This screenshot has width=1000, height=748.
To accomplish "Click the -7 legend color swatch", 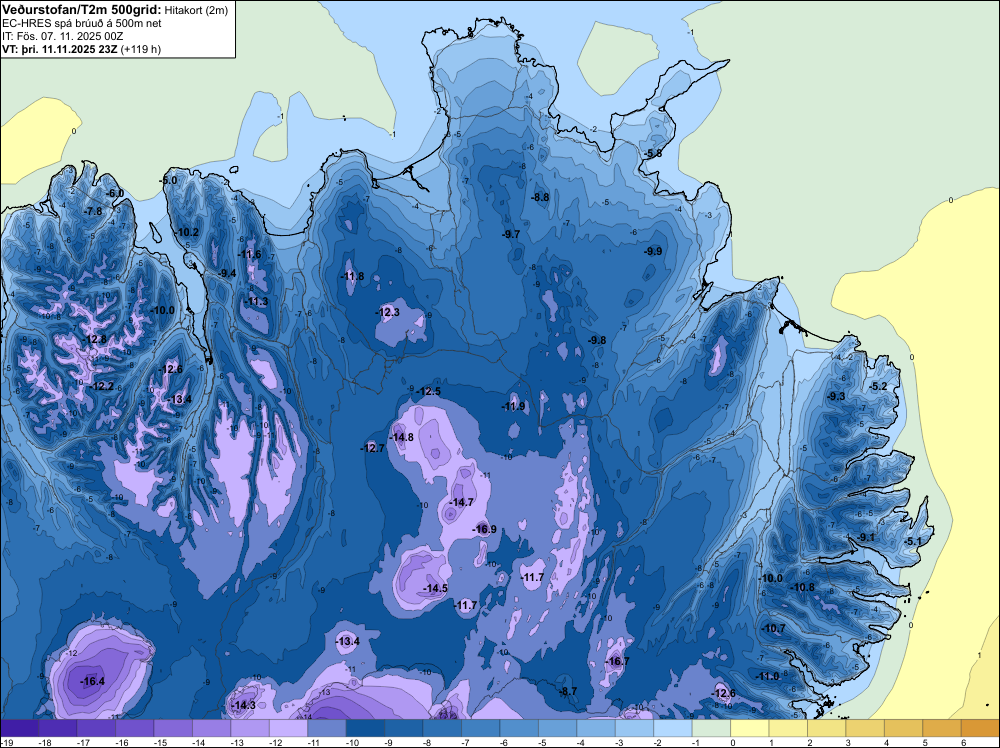I will (x=481, y=728).
